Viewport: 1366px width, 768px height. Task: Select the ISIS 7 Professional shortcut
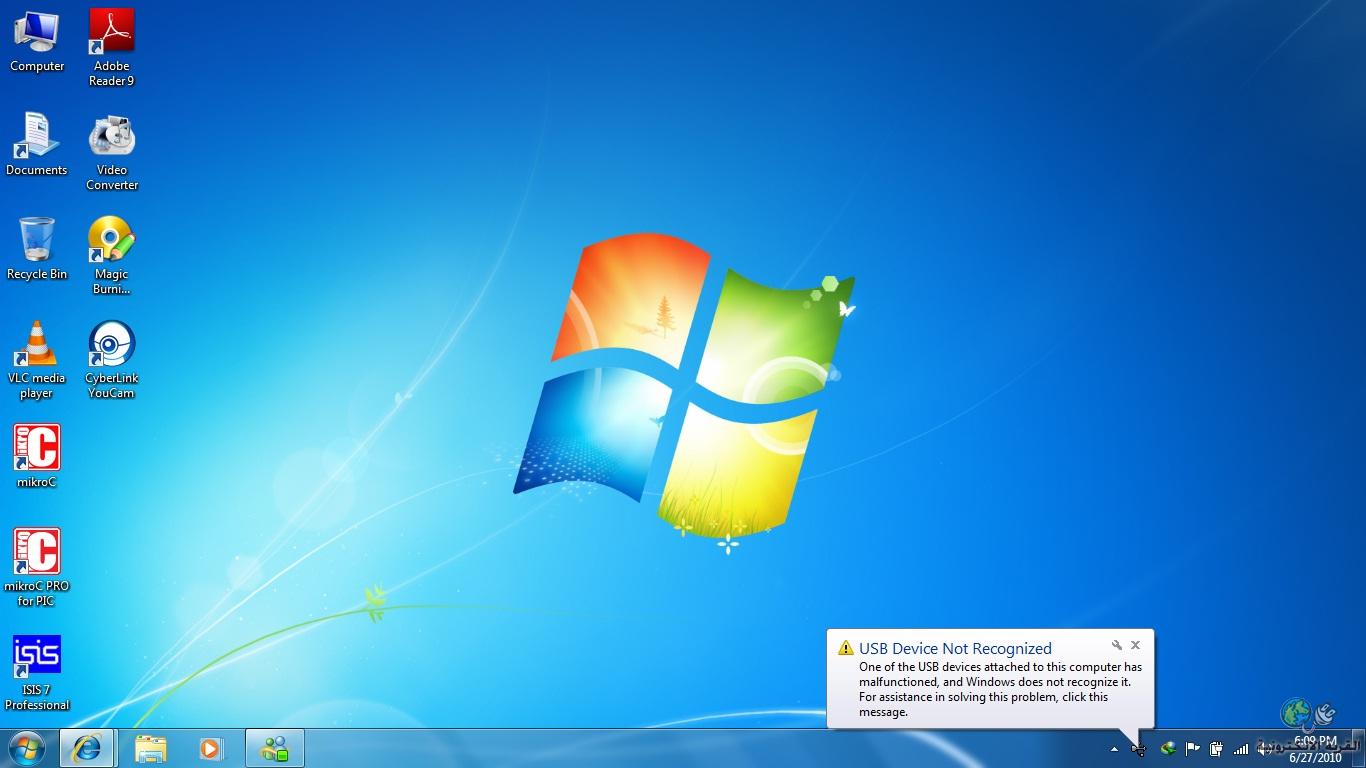coord(37,672)
